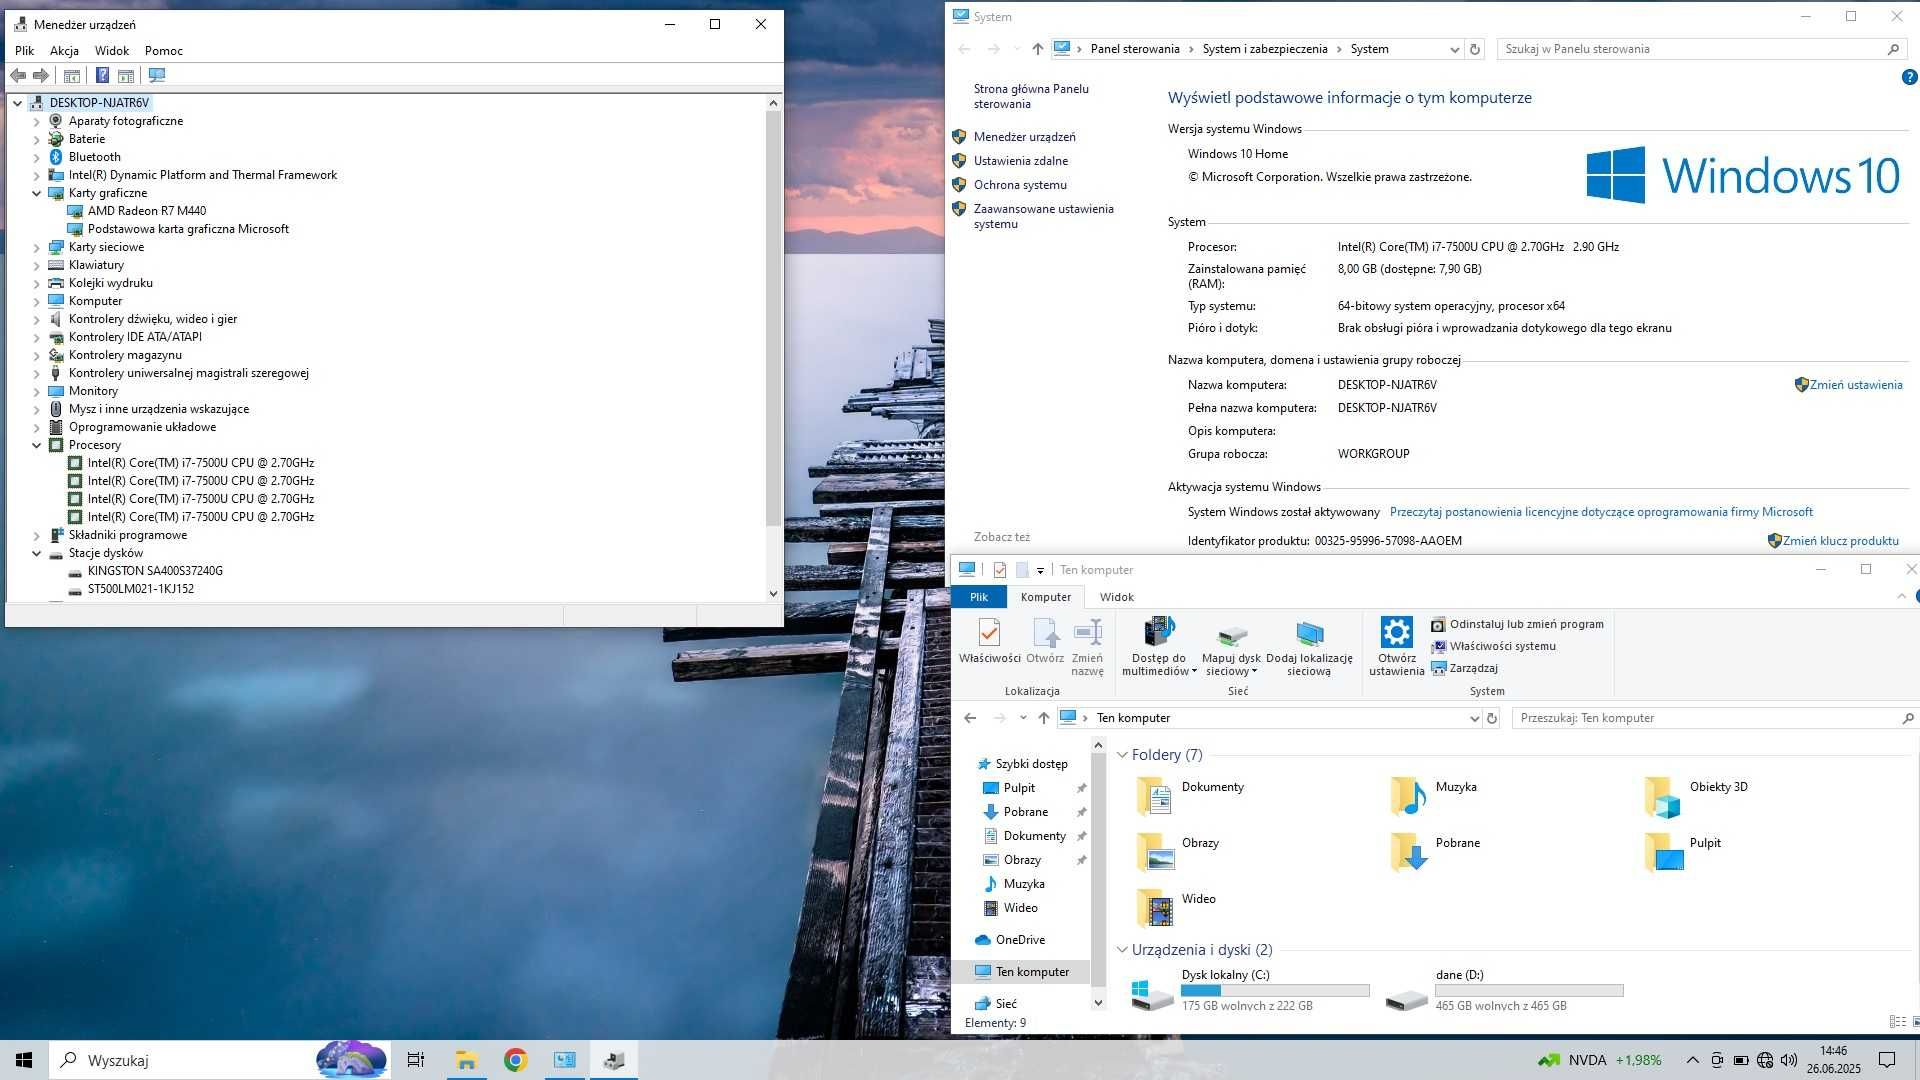Open the Plik menu in Device Manager
This screenshot has height=1080, width=1920.
point(24,50)
